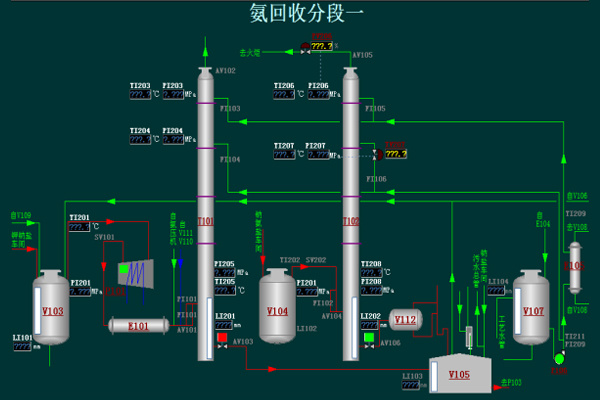Click the T102 bottom level bar

coord(355,328)
